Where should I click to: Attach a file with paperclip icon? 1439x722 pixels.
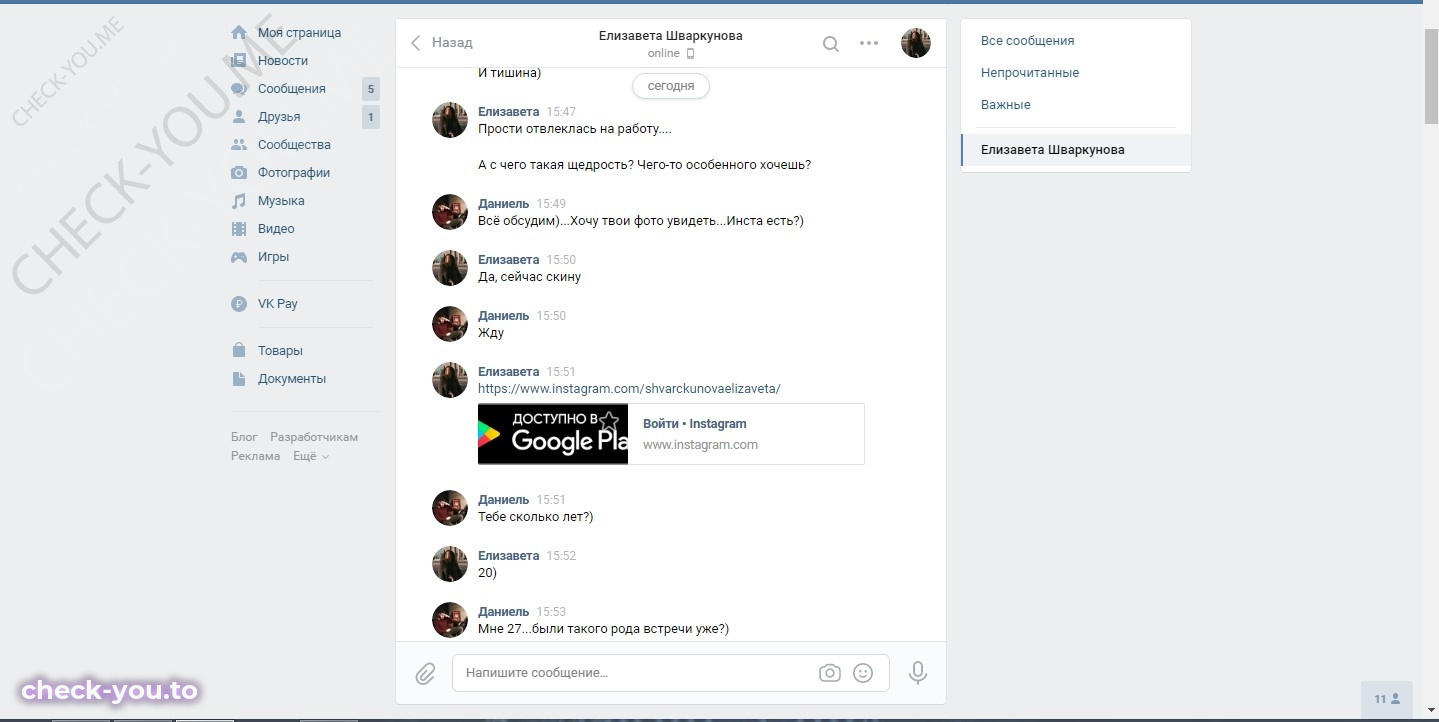click(425, 673)
